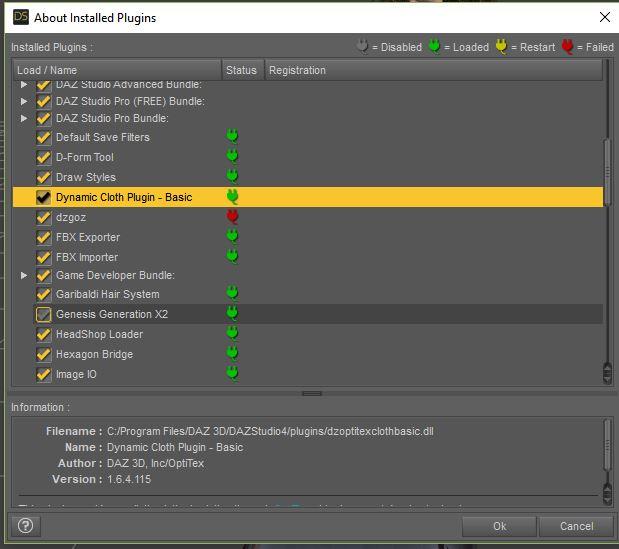The width and height of the screenshot is (619, 549).
Task: Click green status plug for Default Save Filters
Action: coord(232,137)
